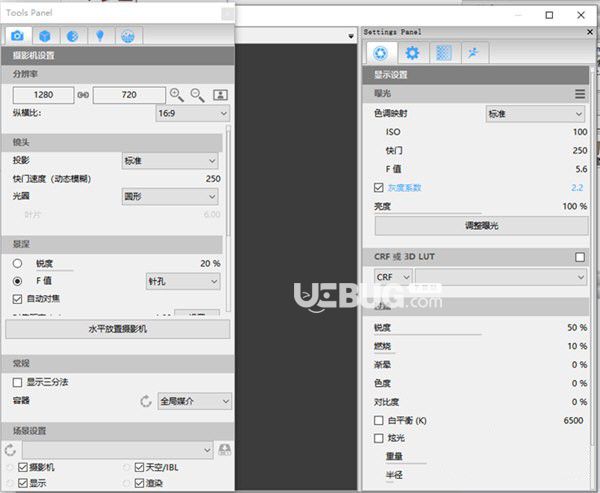Toggle the 显示 scene checkbox
This screenshot has height=493, width=600.
pyautogui.click(x=23, y=483)
